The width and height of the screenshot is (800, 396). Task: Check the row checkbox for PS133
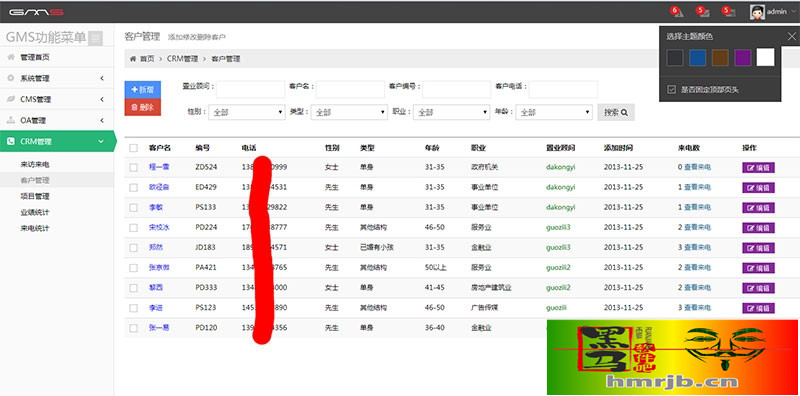point(134,208)
